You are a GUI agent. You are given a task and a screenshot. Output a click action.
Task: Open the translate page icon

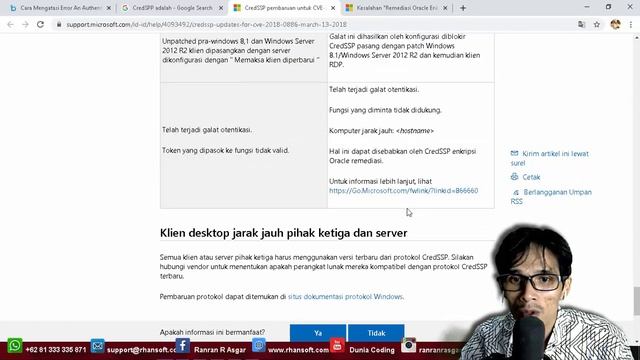[x=582, y=24]
